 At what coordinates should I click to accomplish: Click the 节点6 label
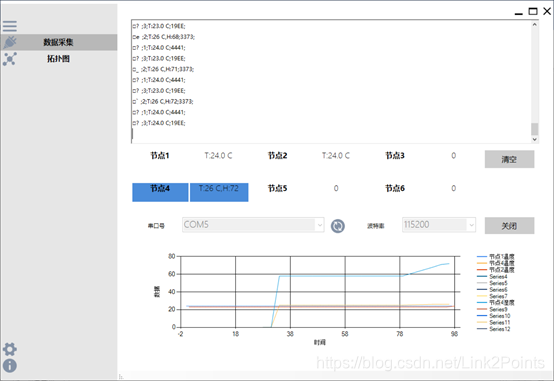395,188
